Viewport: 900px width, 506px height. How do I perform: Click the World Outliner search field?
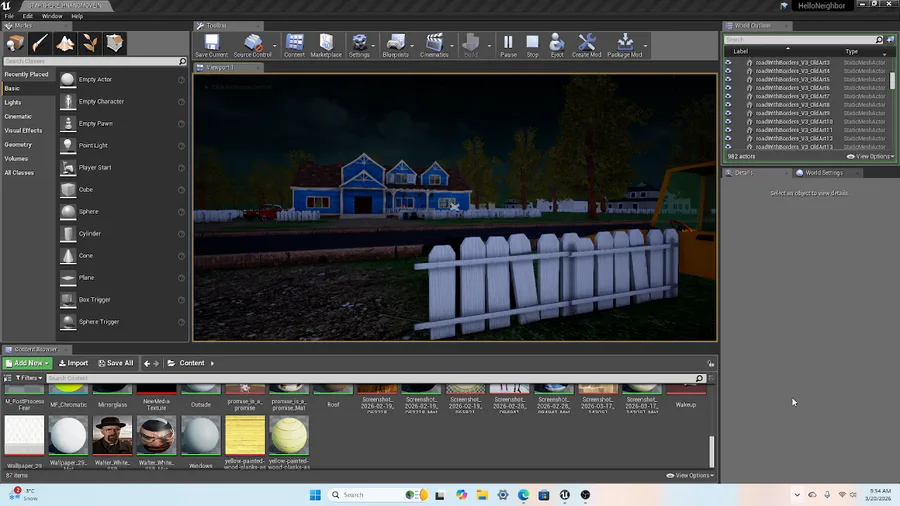[x=803, y=40]
